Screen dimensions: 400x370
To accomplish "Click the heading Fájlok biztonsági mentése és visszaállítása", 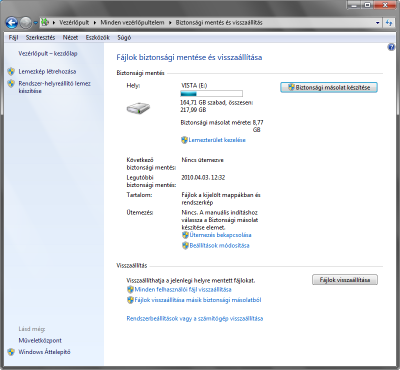I will pos(189,57).
